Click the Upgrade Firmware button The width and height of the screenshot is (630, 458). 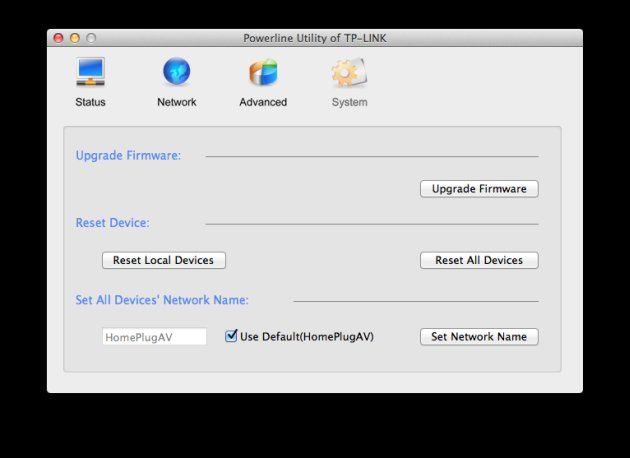tap(479, 189)
